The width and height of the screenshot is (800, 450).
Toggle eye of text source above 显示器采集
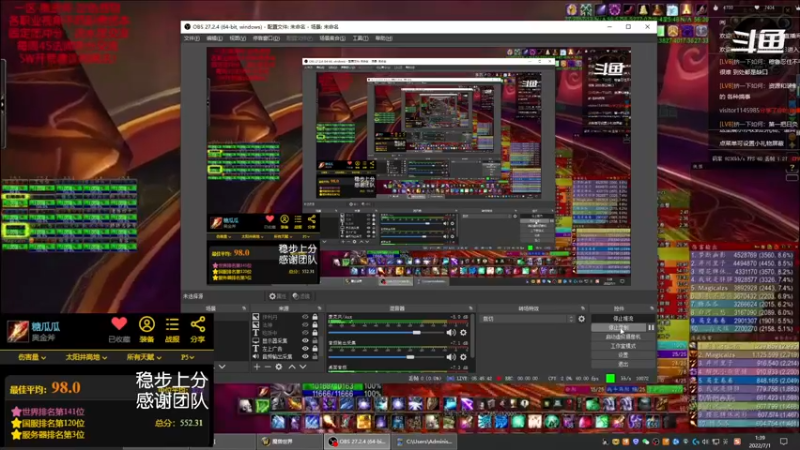tap(305, 333)
